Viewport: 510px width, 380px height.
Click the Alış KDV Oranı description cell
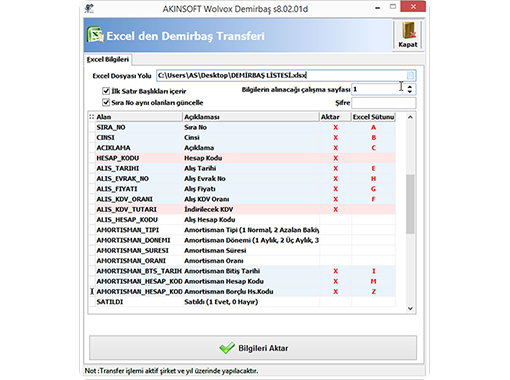tap(251, 199)
